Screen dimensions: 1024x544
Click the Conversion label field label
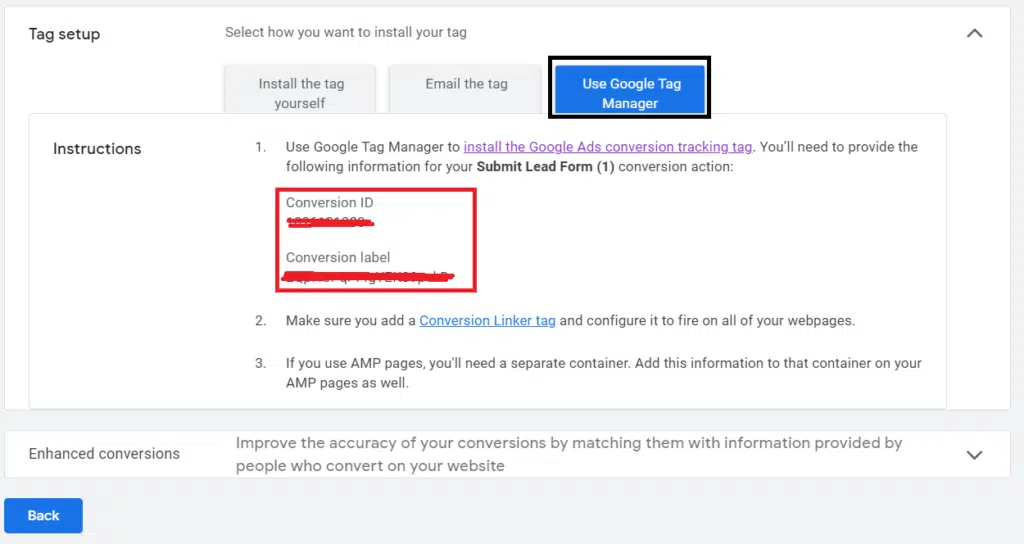[338, 257]
